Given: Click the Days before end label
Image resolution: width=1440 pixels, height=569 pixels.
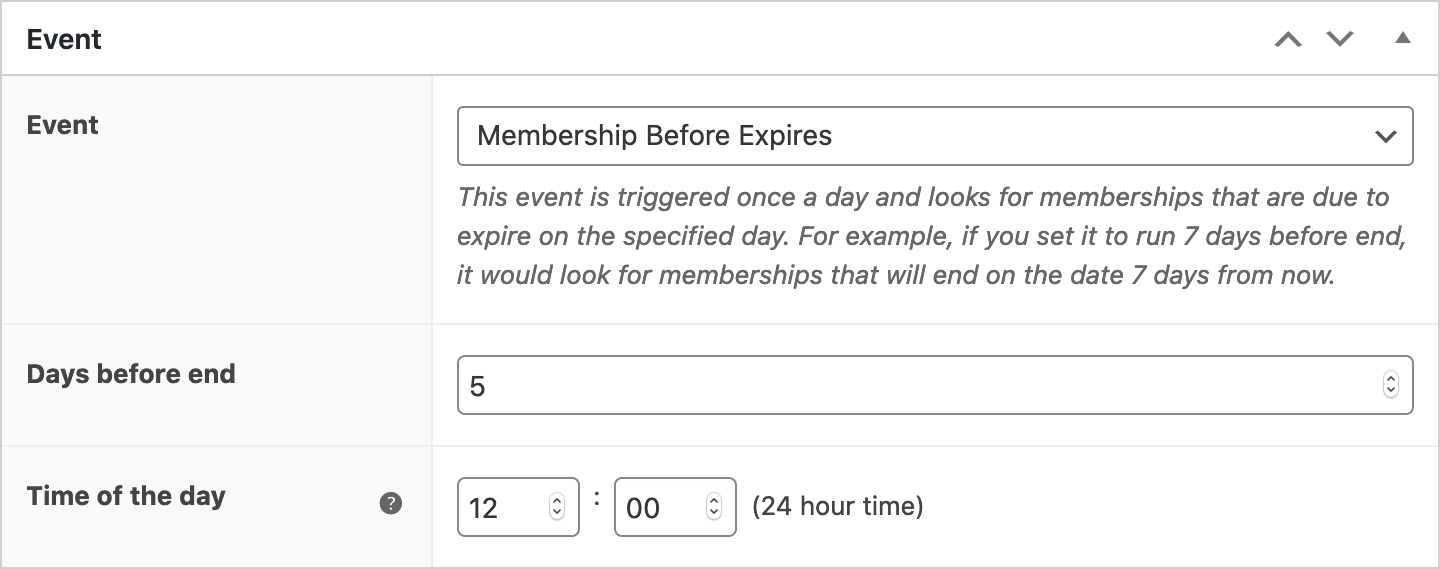Looking at the screenshot, I should (131, 374).
